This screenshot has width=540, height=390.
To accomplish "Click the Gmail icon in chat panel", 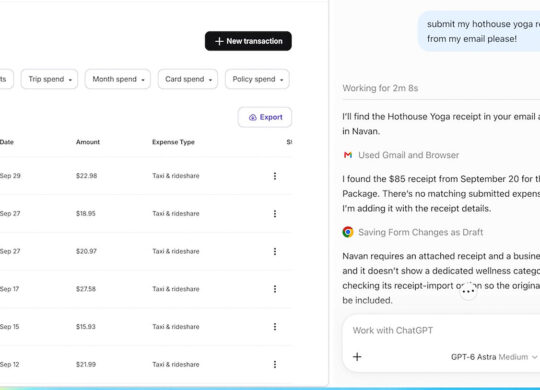I will click(348, 155).
